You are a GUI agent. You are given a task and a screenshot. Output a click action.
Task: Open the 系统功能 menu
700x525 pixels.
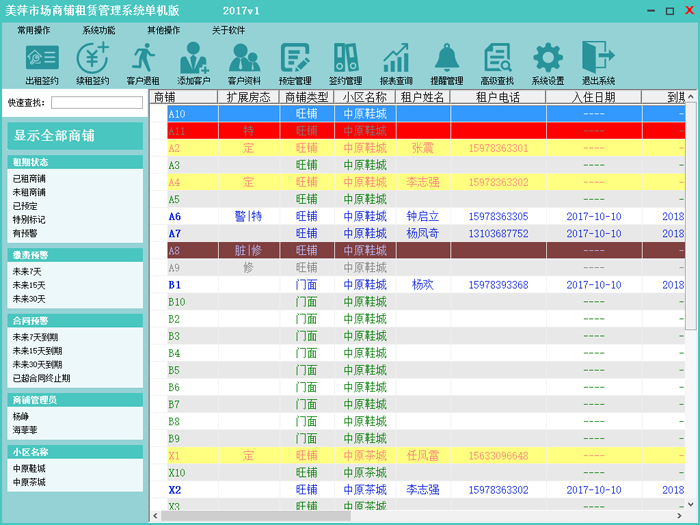pyautogui.click(x=99, y=30)
